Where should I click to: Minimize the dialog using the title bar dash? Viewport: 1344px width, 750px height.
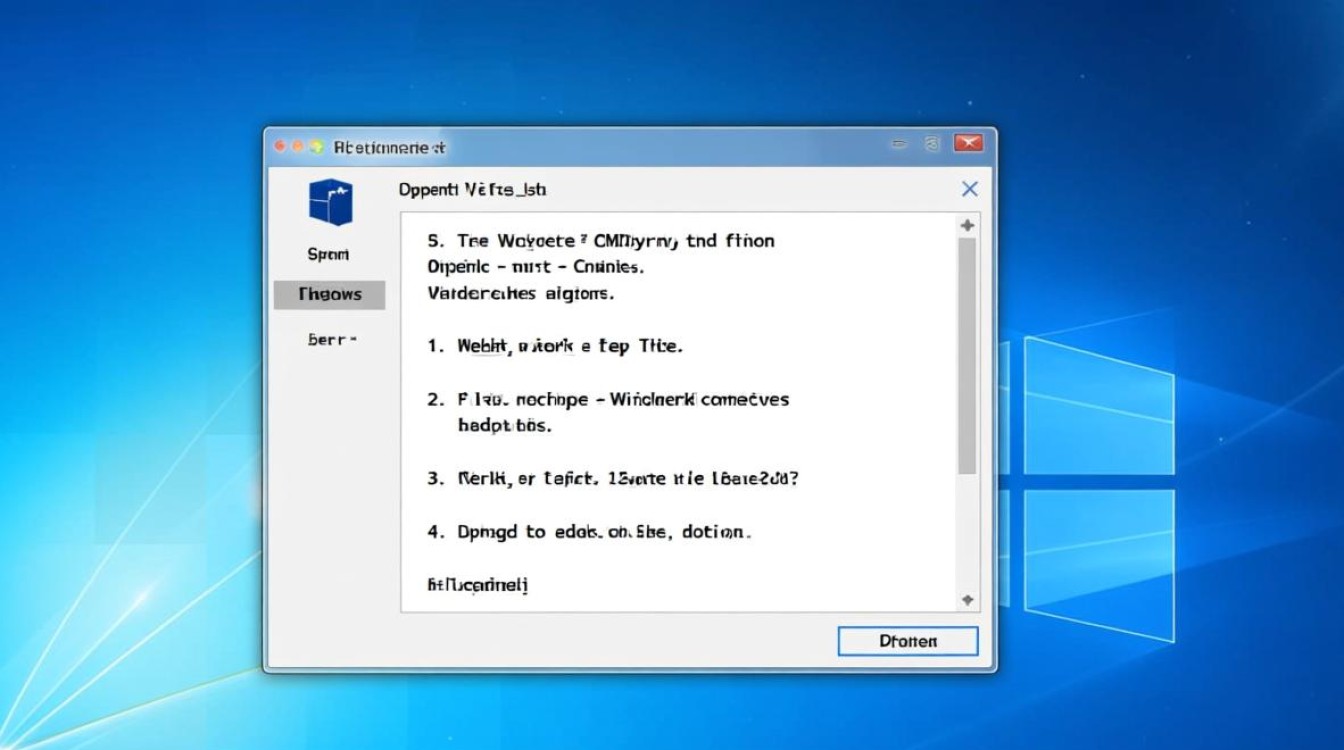(899, 144)
